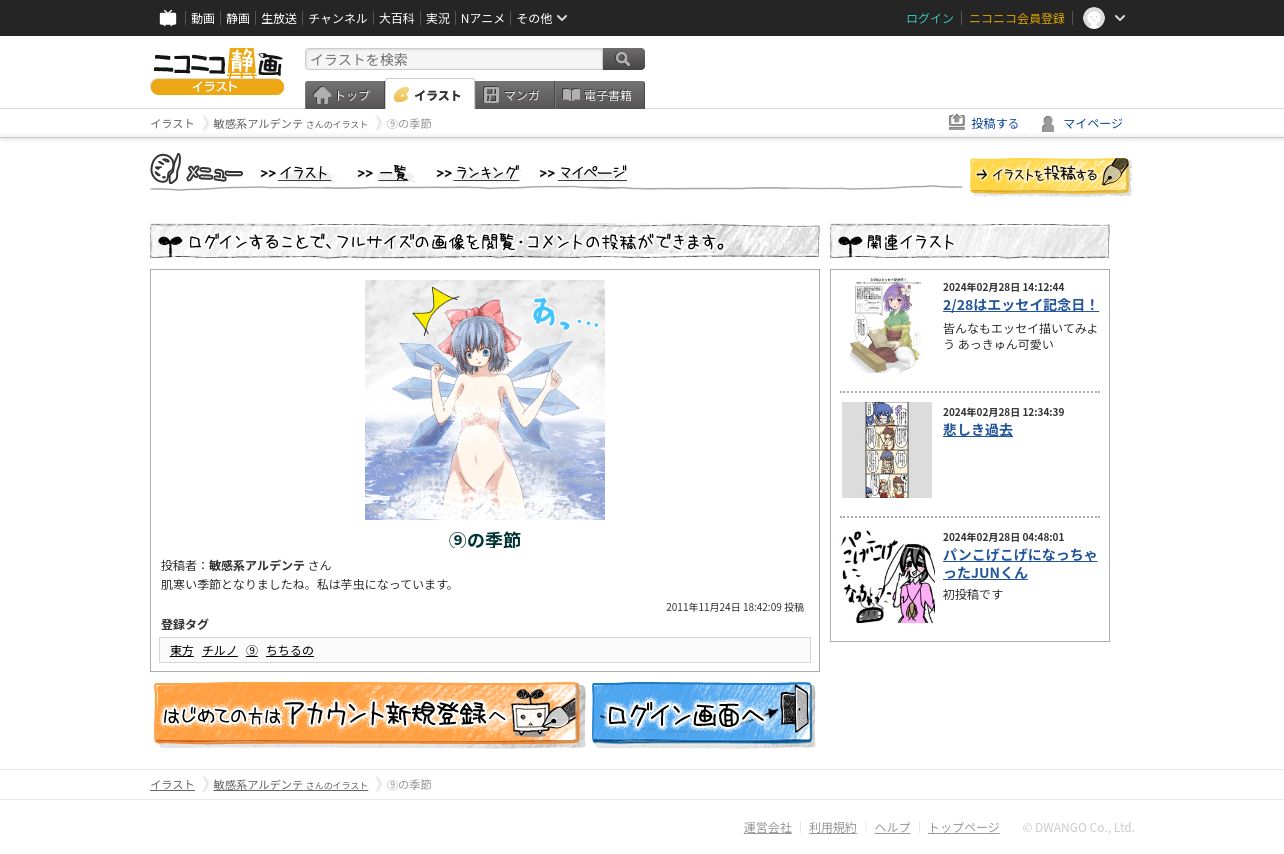Viewport: 1284px width, 854px height.
Task: Click sprout icon in login notice header
Action: (170, 244)
